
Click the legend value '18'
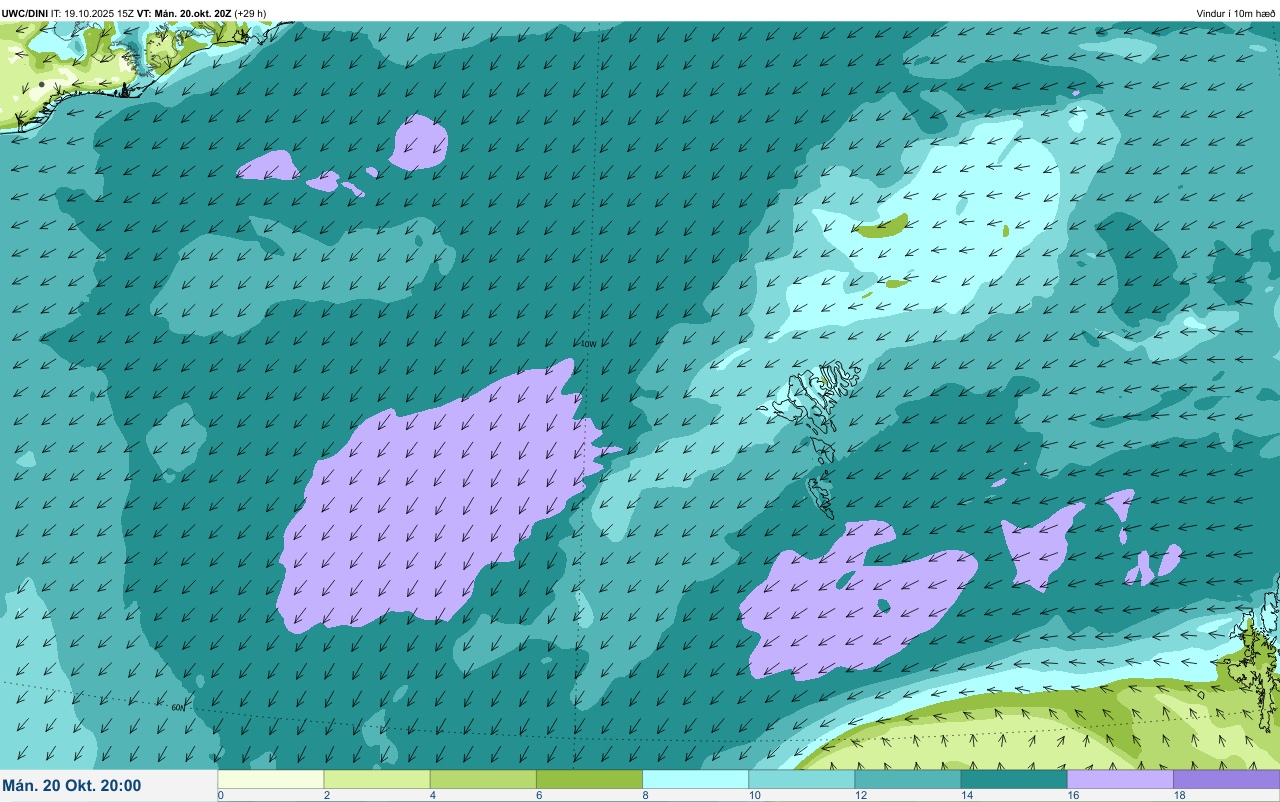pos(1179,795)
